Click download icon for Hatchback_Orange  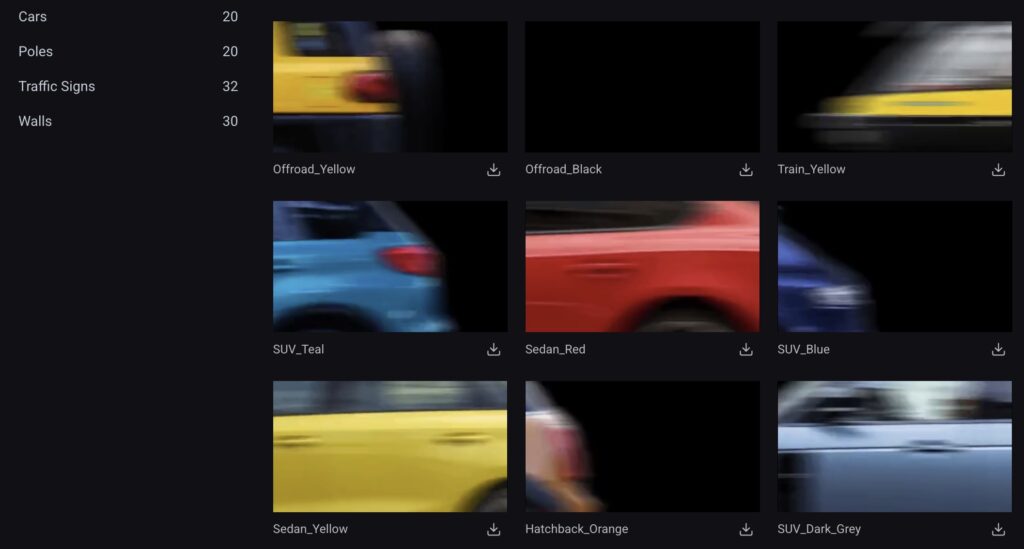745,530
